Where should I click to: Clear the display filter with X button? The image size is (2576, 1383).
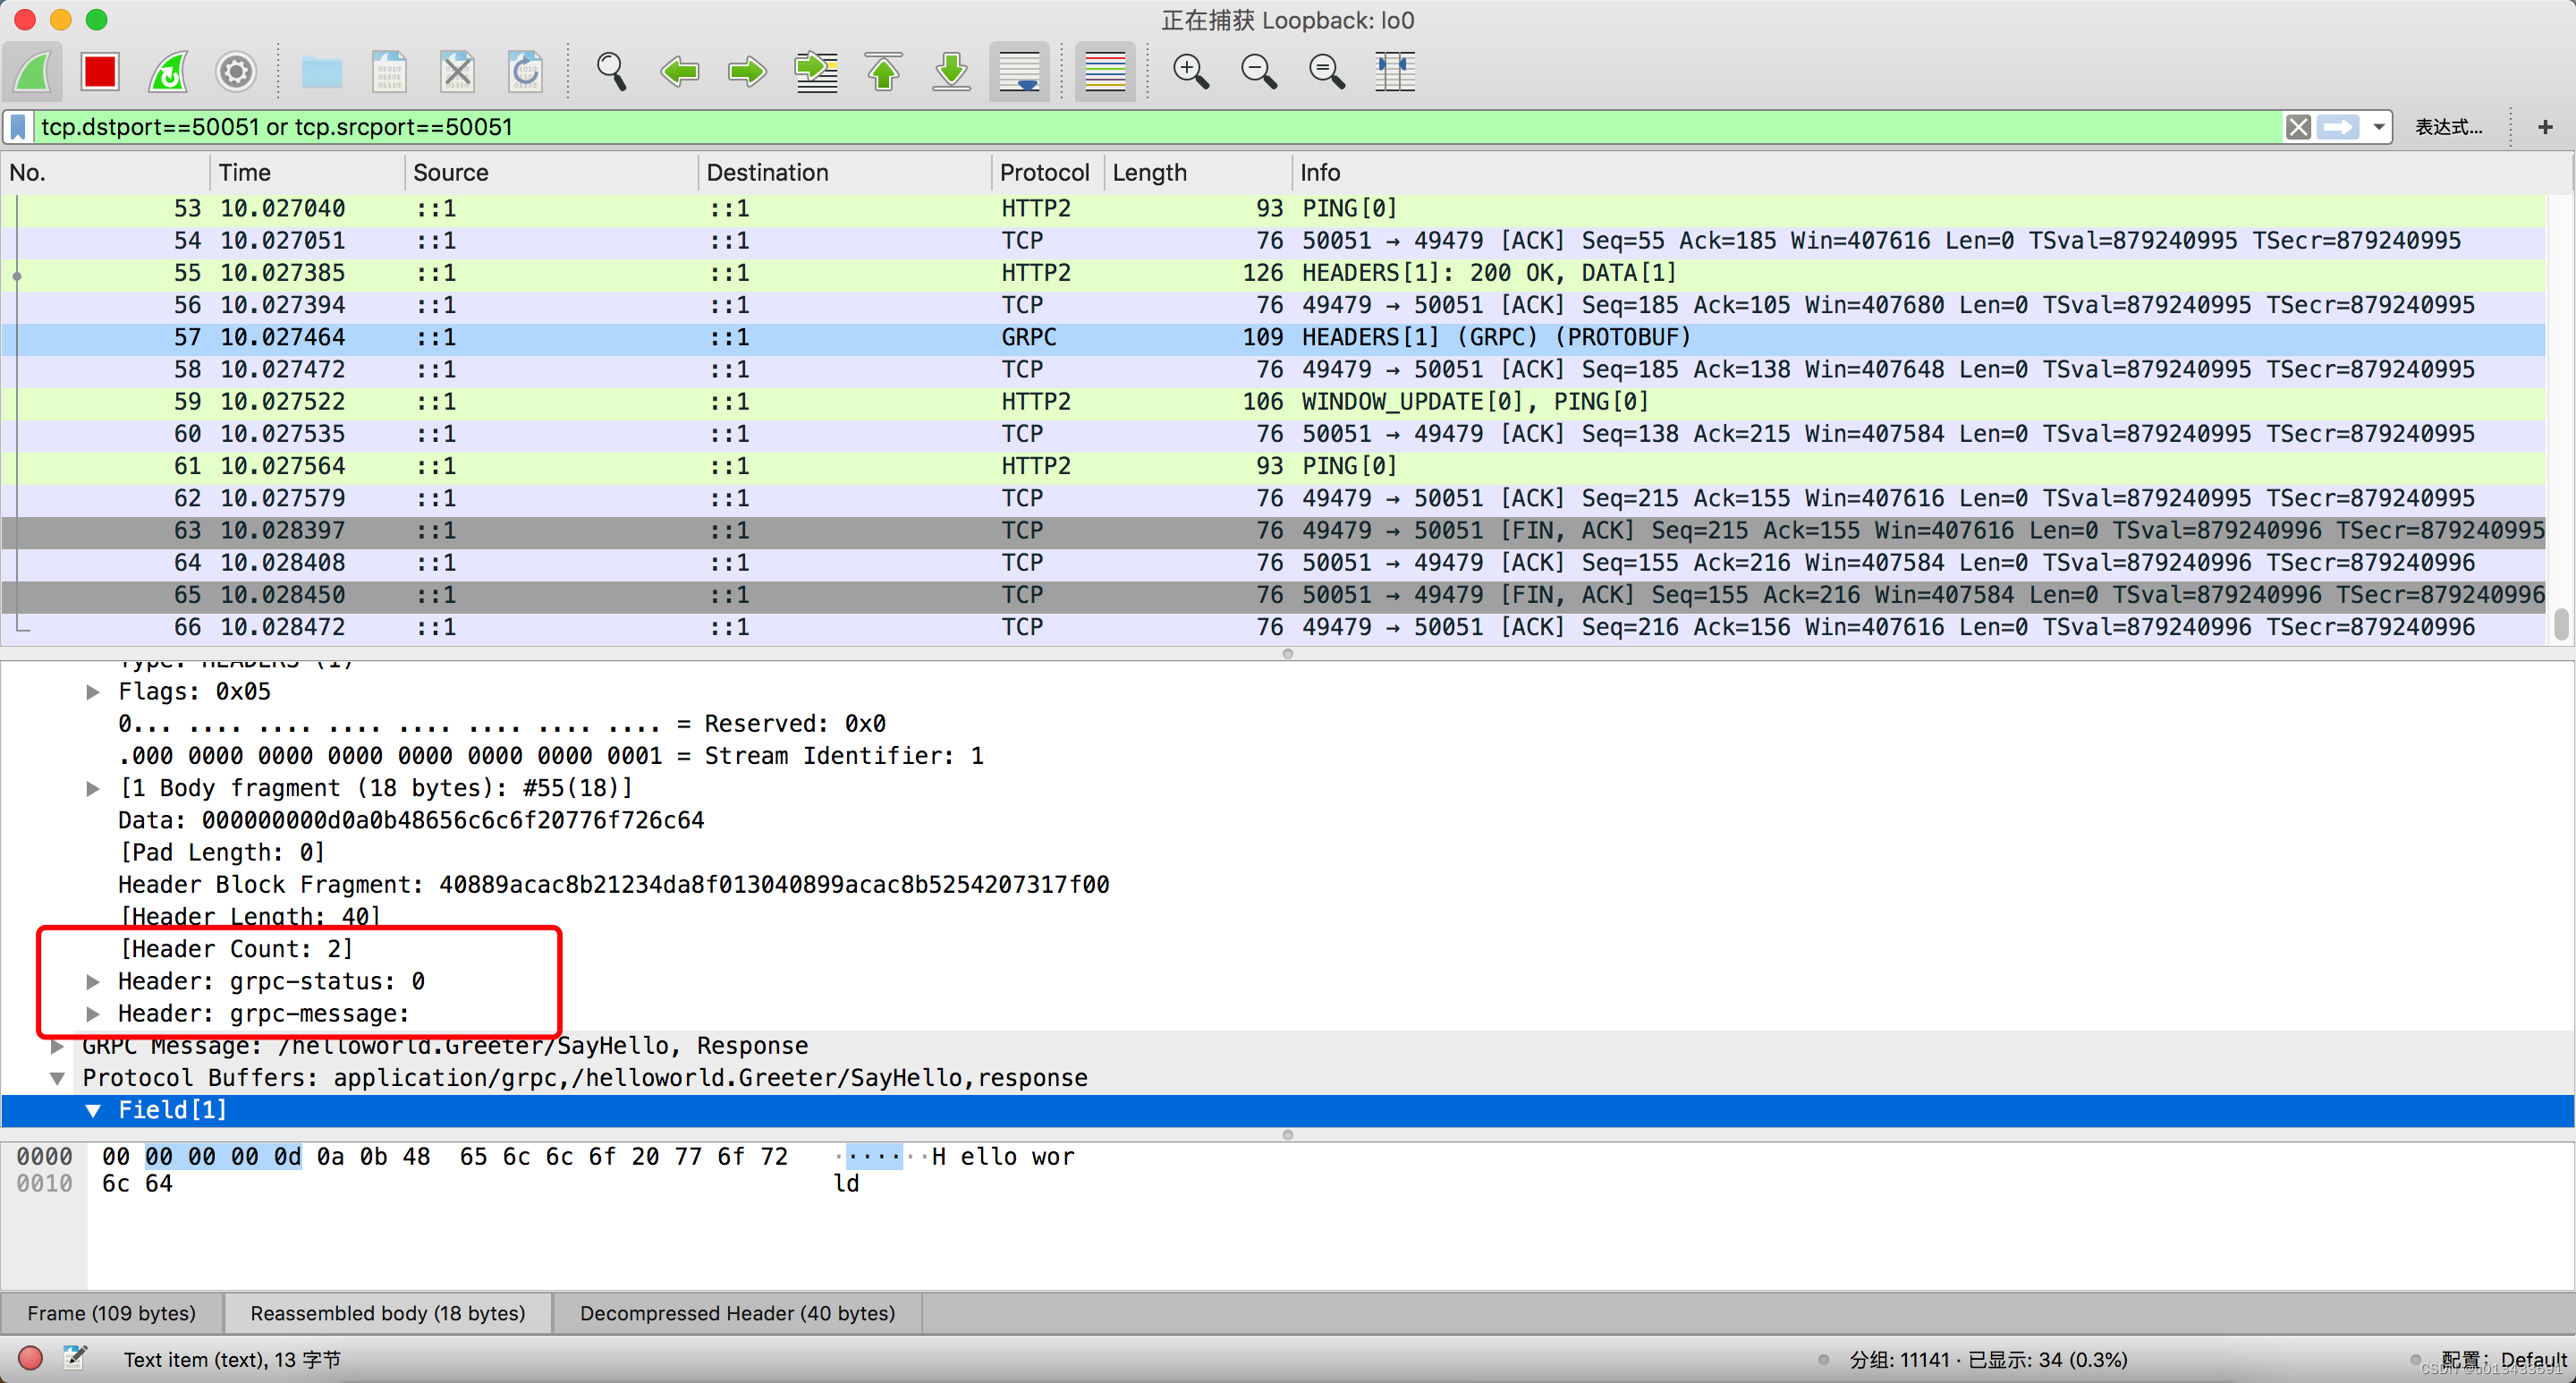[2297, 127]
